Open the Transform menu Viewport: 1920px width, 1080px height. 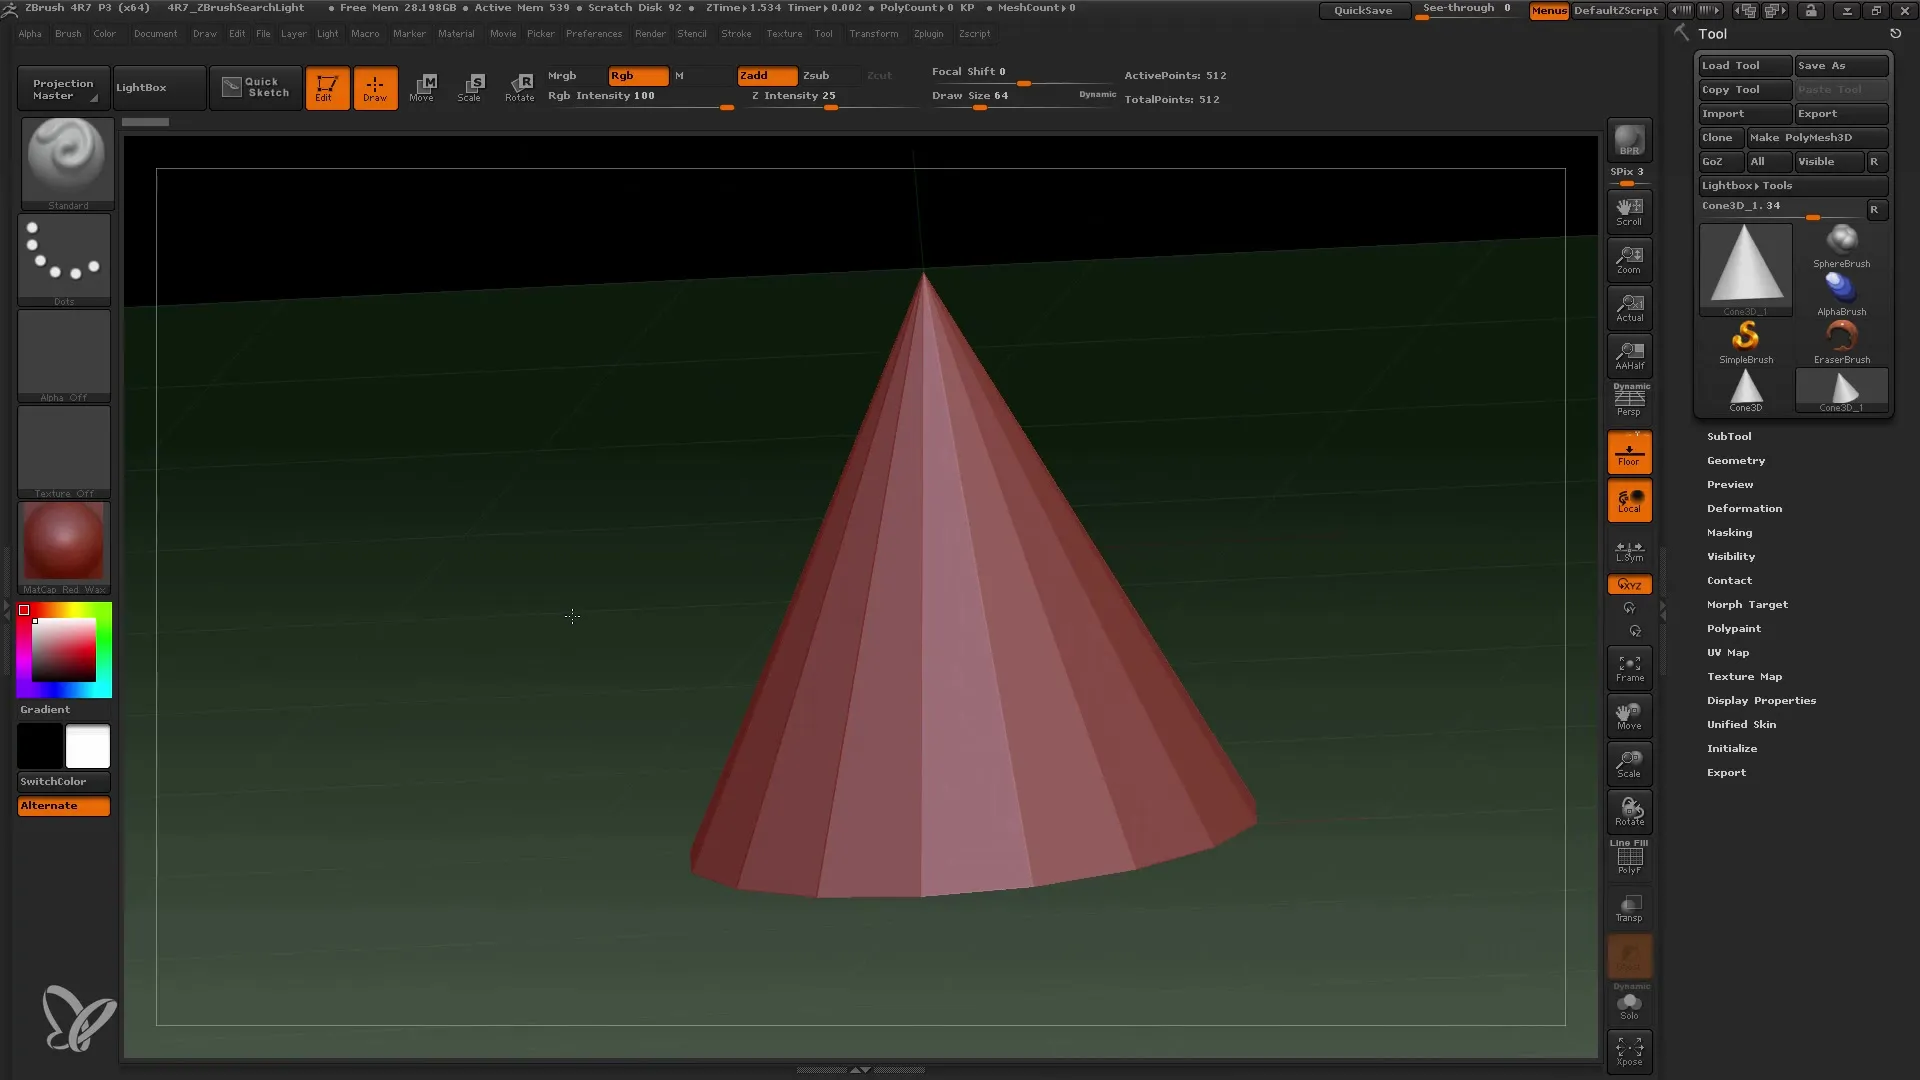coord(874,34)
